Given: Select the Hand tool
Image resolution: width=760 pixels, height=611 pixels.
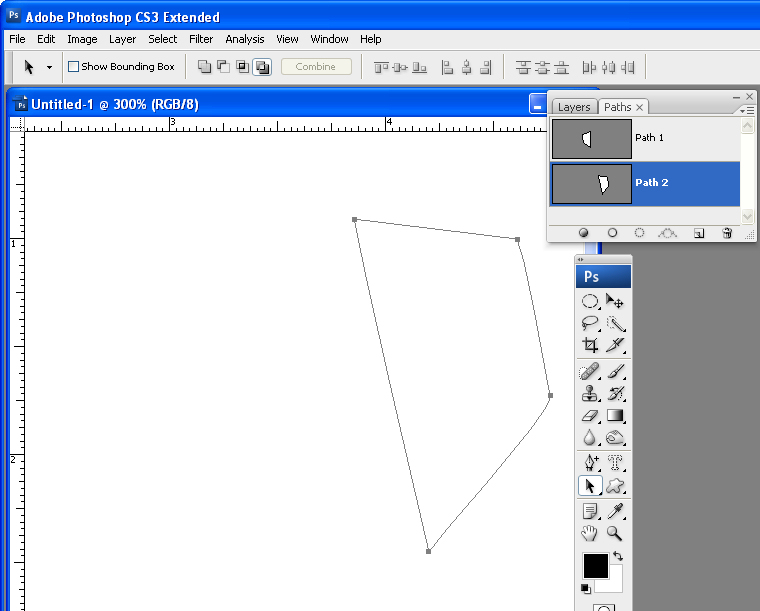Looking at the screenshot, I should (590, 533).
